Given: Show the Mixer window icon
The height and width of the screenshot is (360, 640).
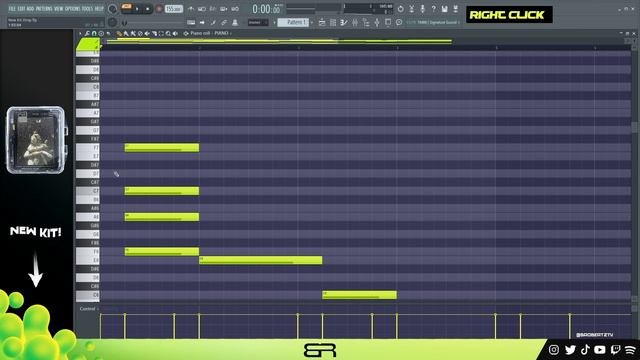Looking at the screenshot, I should coord(355,22).
